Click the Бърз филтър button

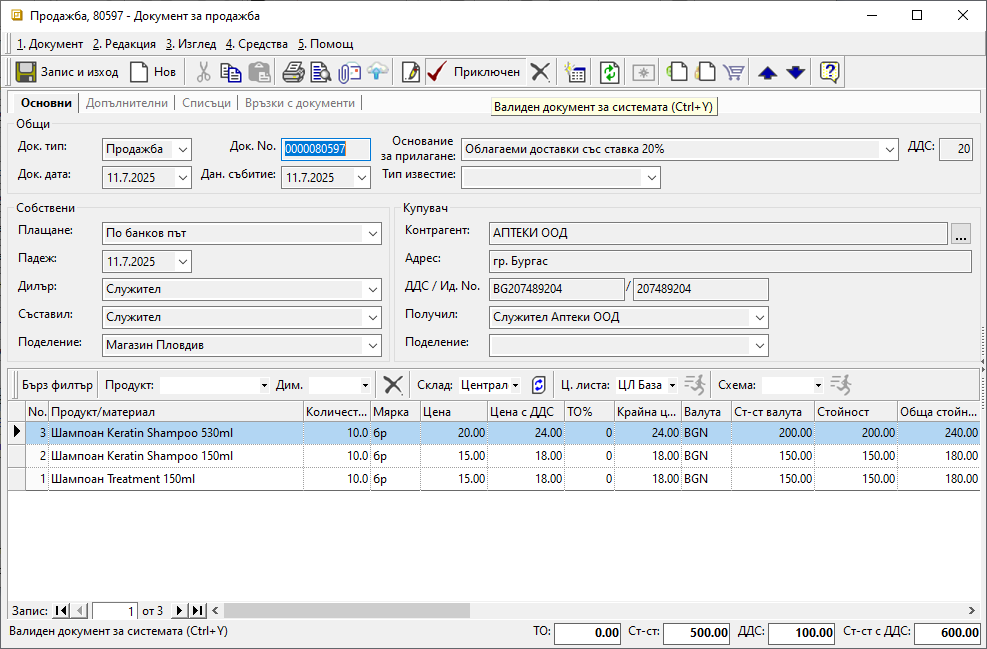click(x=57, y=385)
